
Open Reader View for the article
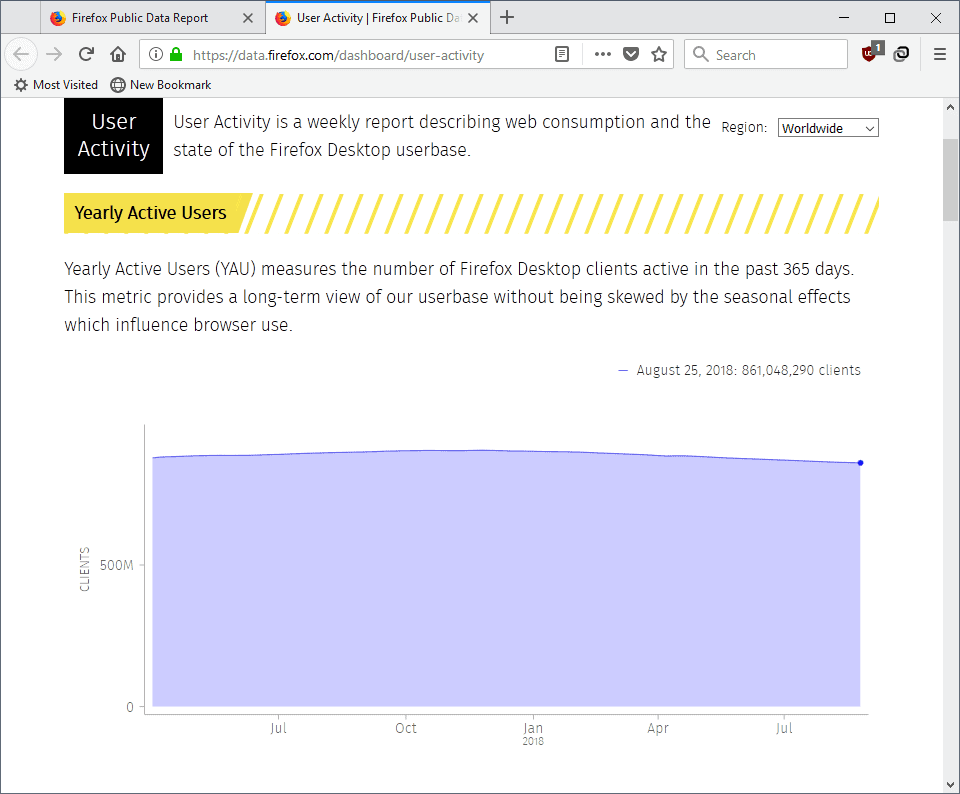click(562, 55)
